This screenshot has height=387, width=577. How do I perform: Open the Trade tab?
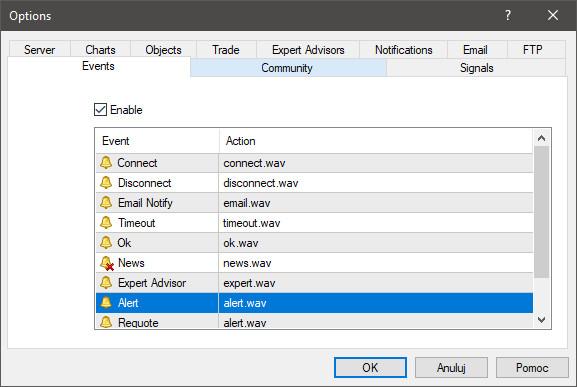tap(226, 50)
